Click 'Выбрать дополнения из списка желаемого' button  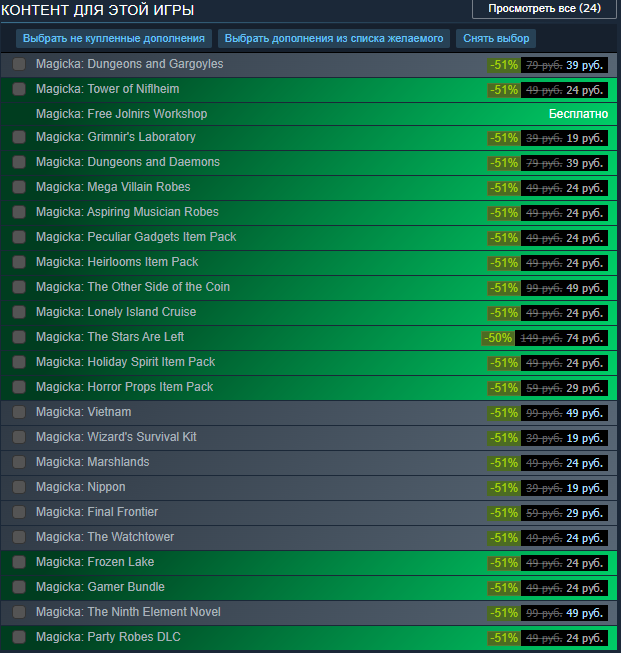[x=334, y=38]
